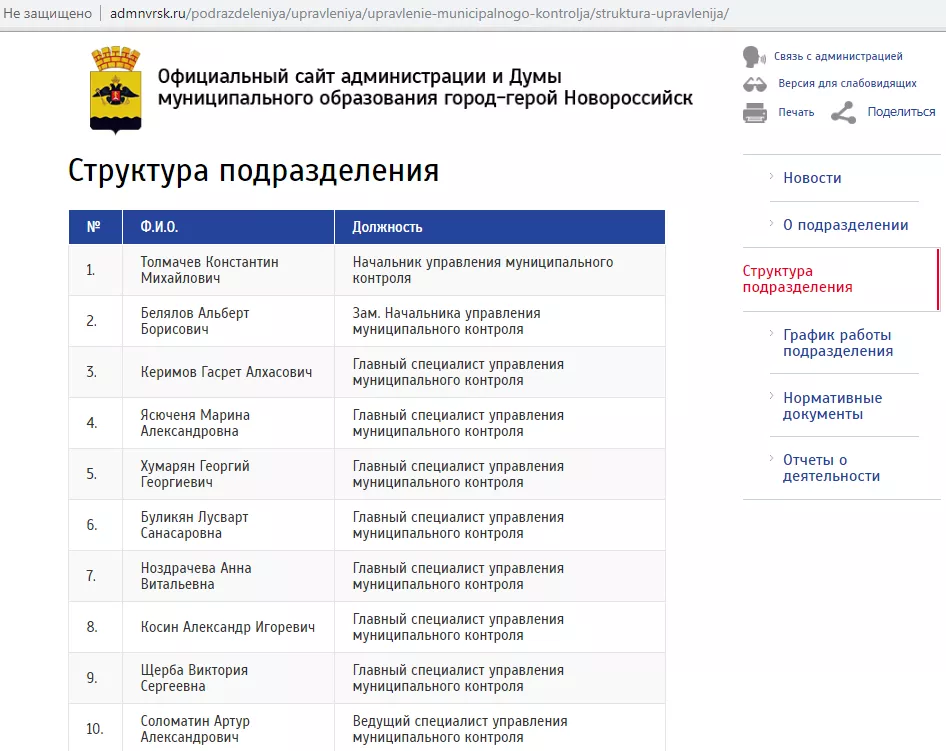Open Версия для слабовидящих link
This screenshot has width=946, height=751.
point(847,84)
